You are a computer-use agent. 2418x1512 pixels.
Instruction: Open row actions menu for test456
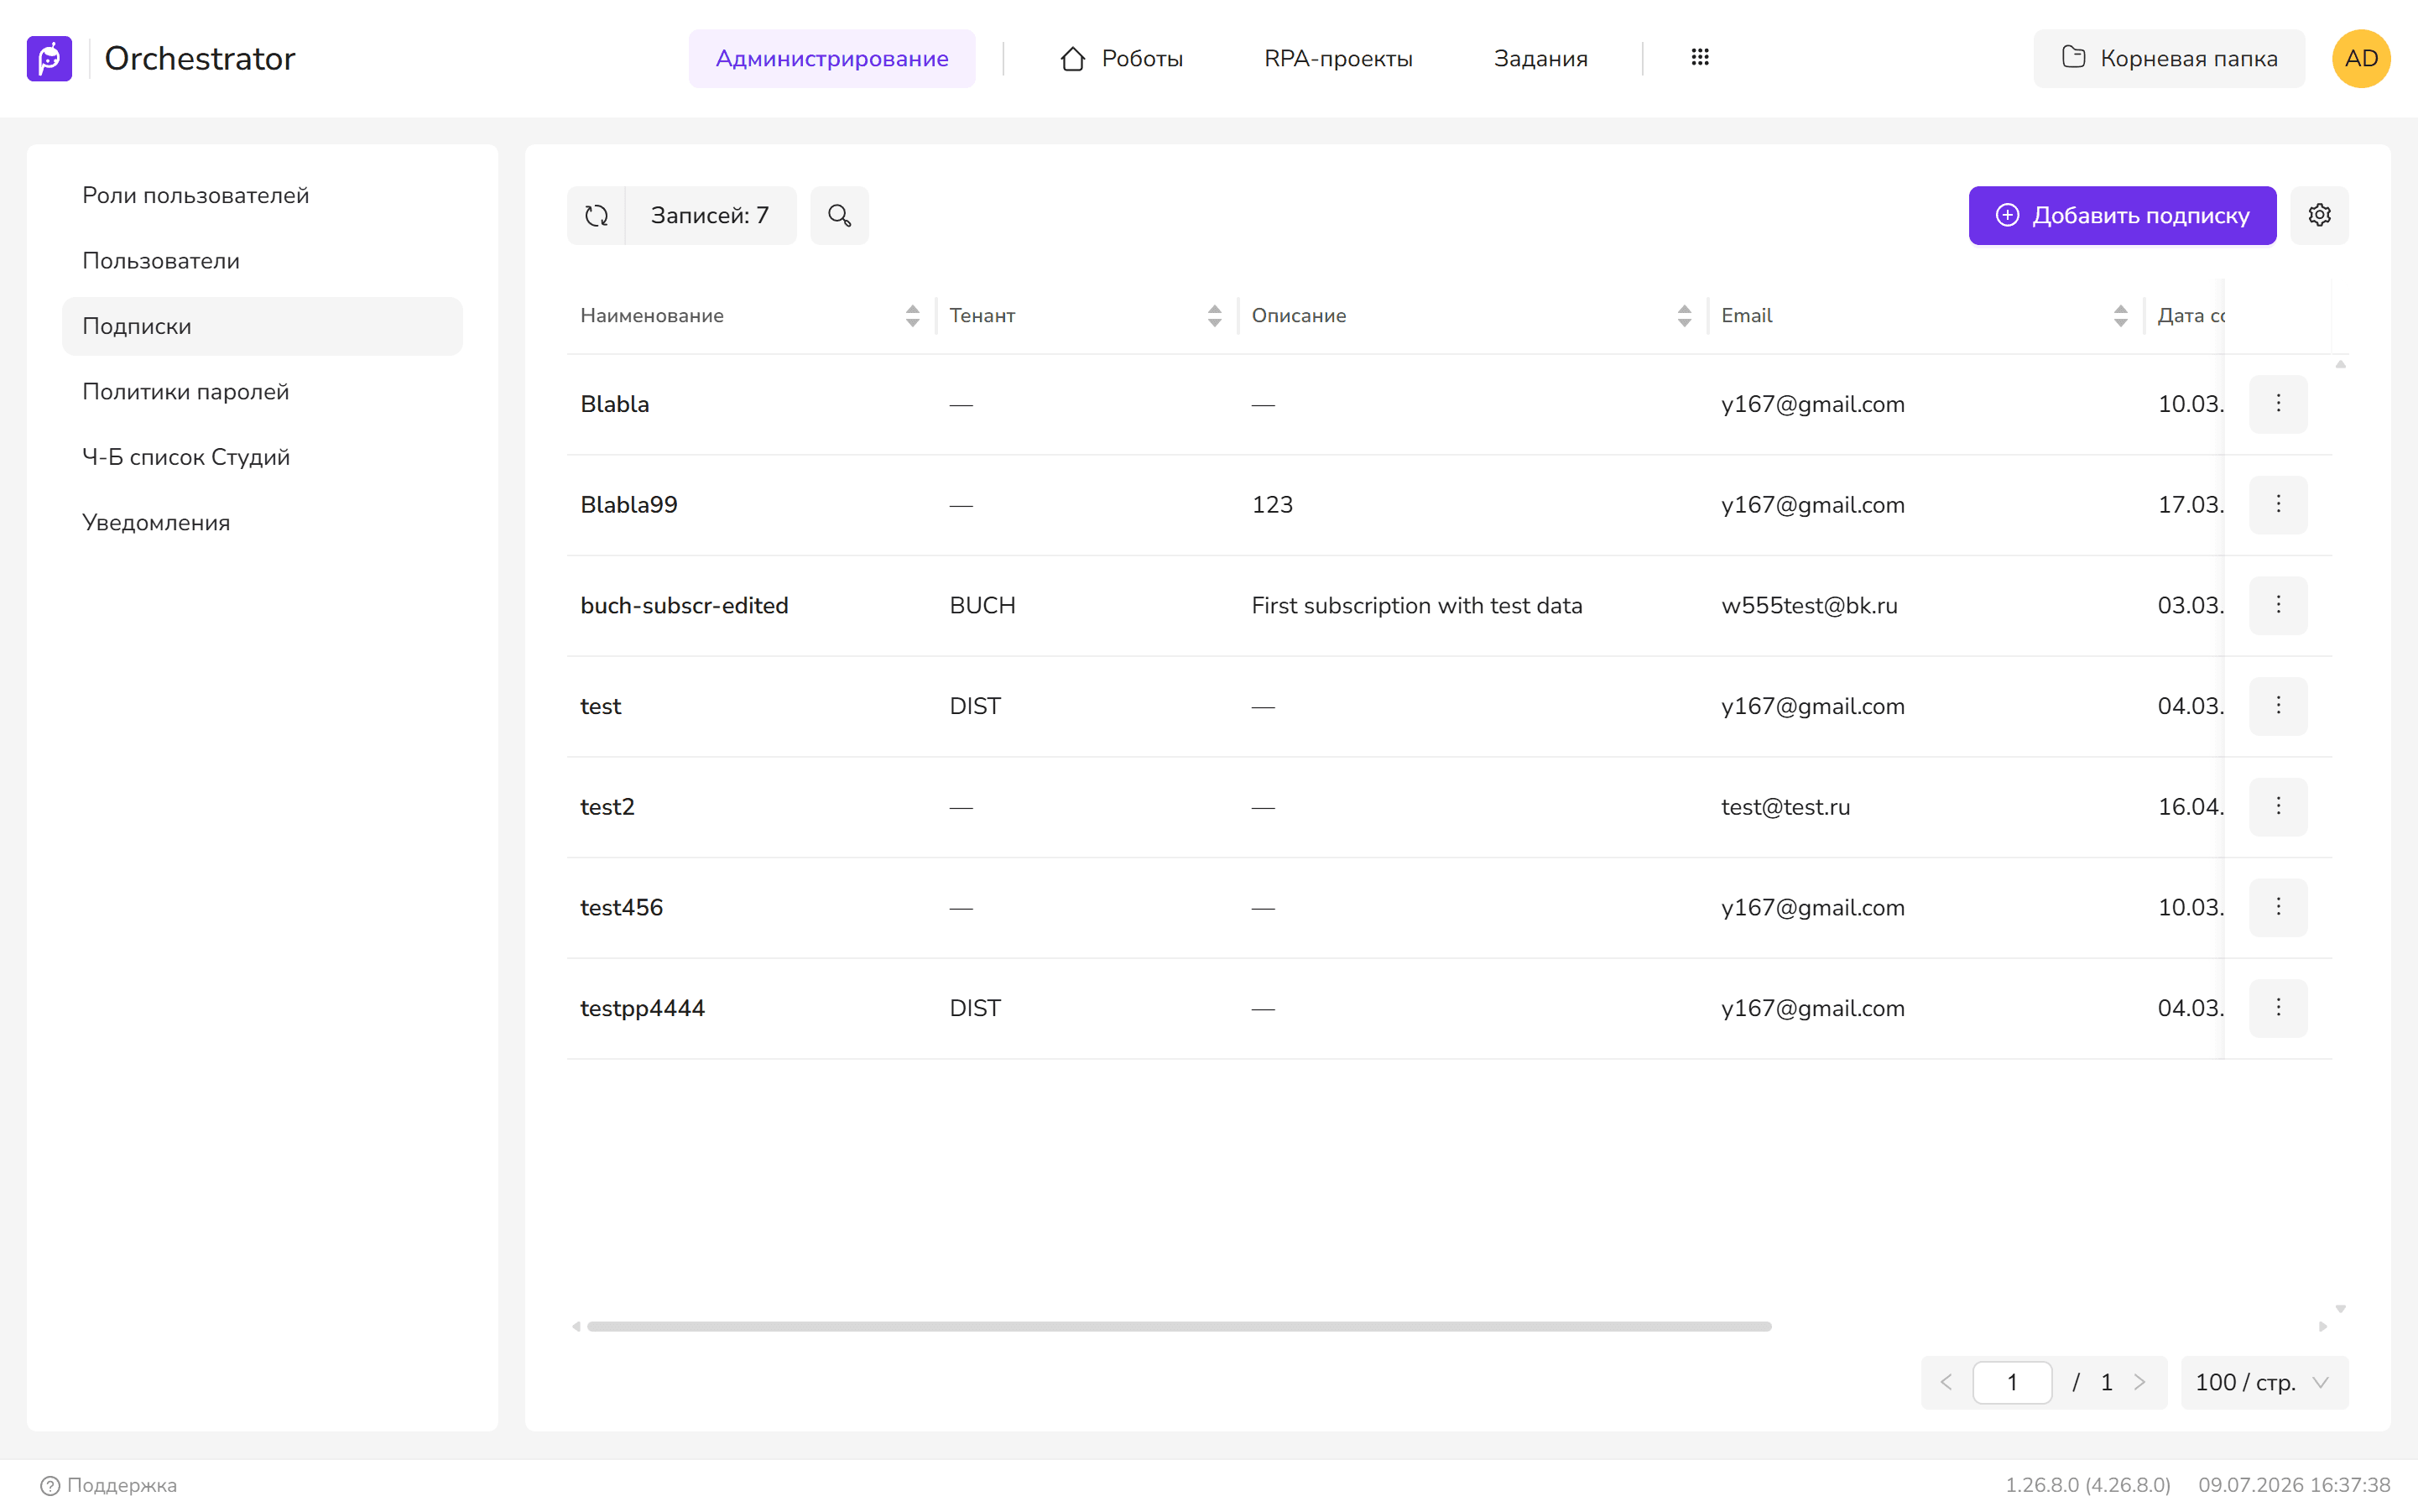(2278, 907)
